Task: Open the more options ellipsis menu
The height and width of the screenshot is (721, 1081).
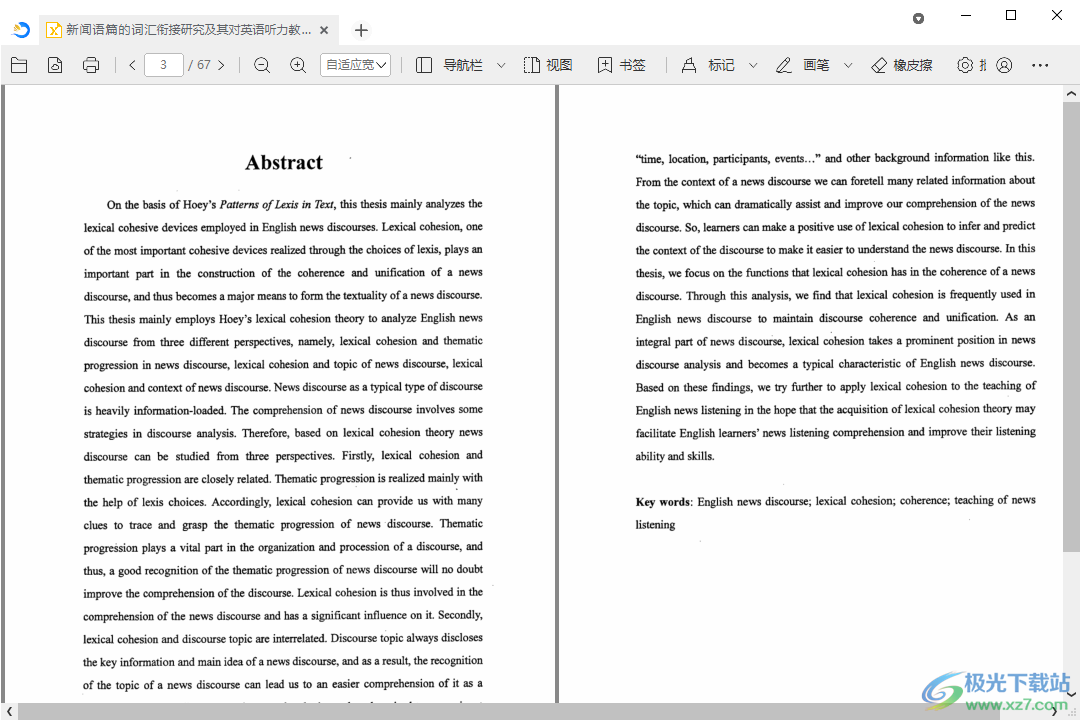Action: point(1040,65)
